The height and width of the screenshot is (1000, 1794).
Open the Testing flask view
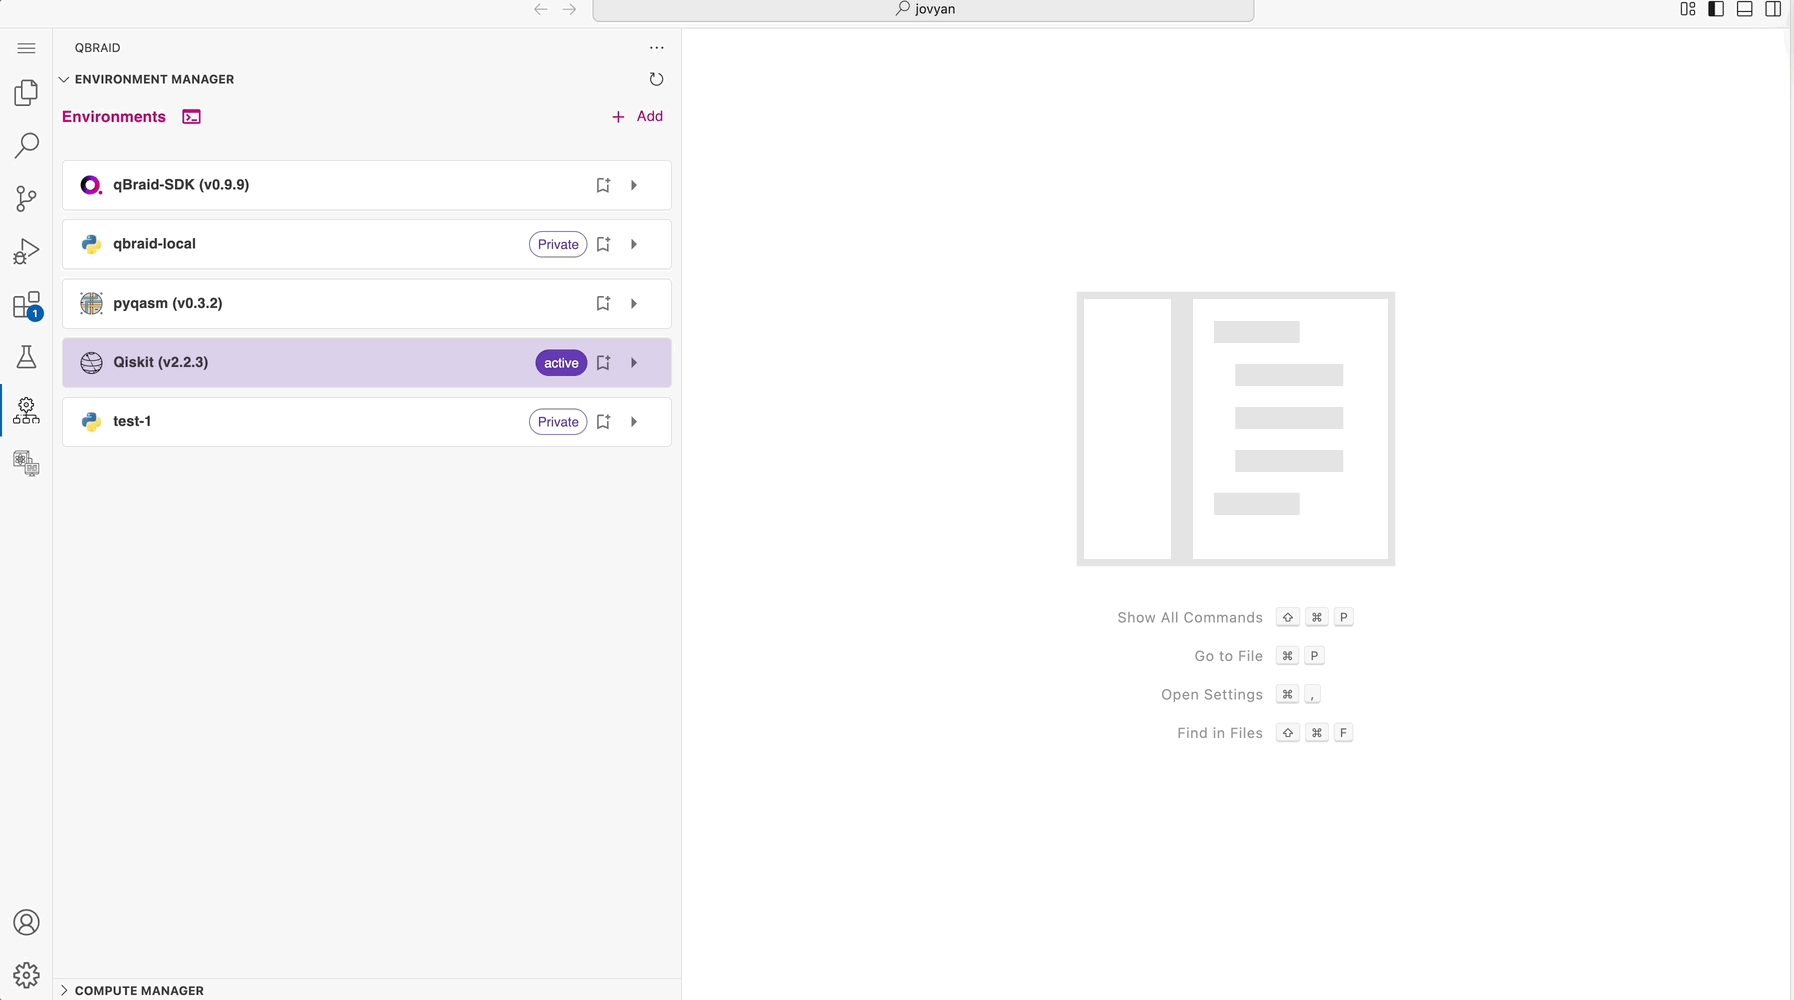click(27, 357)
